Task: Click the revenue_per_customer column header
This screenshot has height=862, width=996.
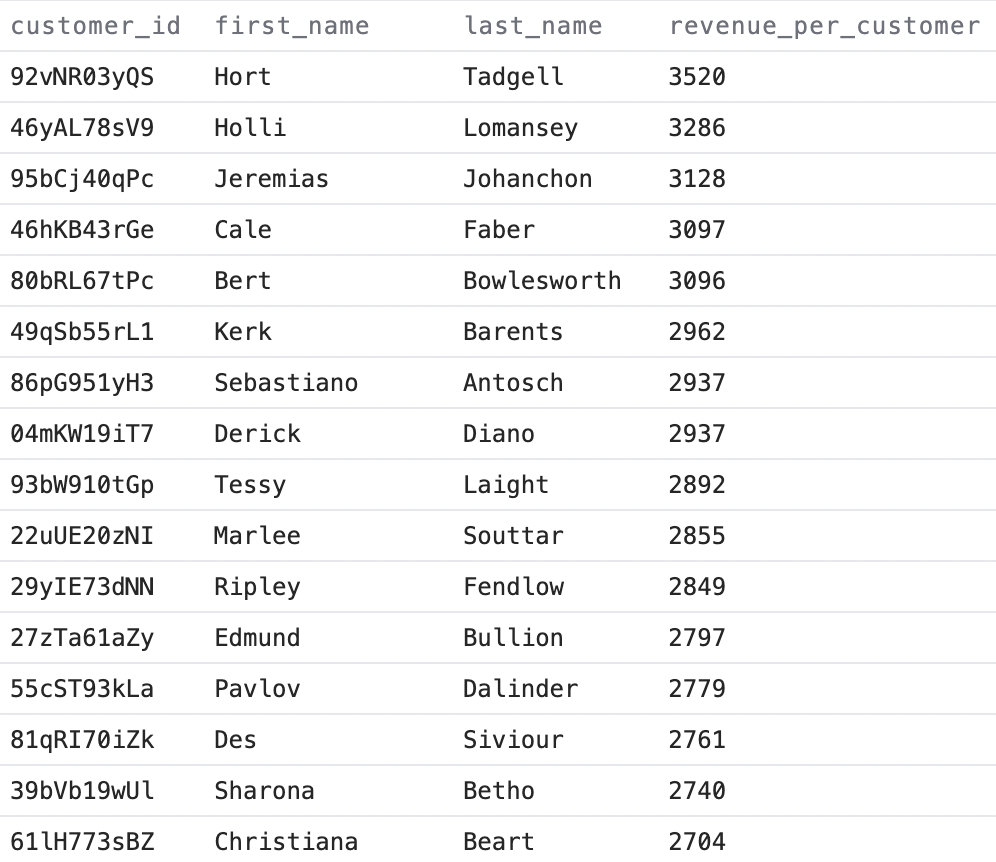Action: [x=824, y=26]
